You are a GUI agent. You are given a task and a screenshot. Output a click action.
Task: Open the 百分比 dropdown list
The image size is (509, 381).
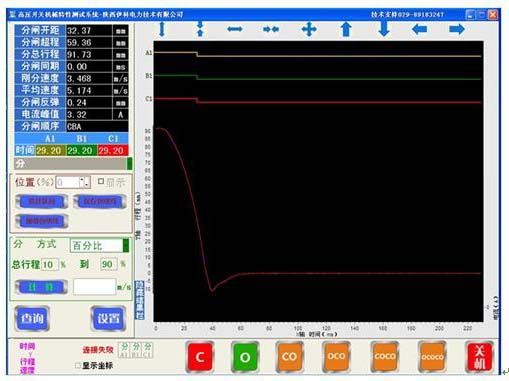(x=126, y=245)
